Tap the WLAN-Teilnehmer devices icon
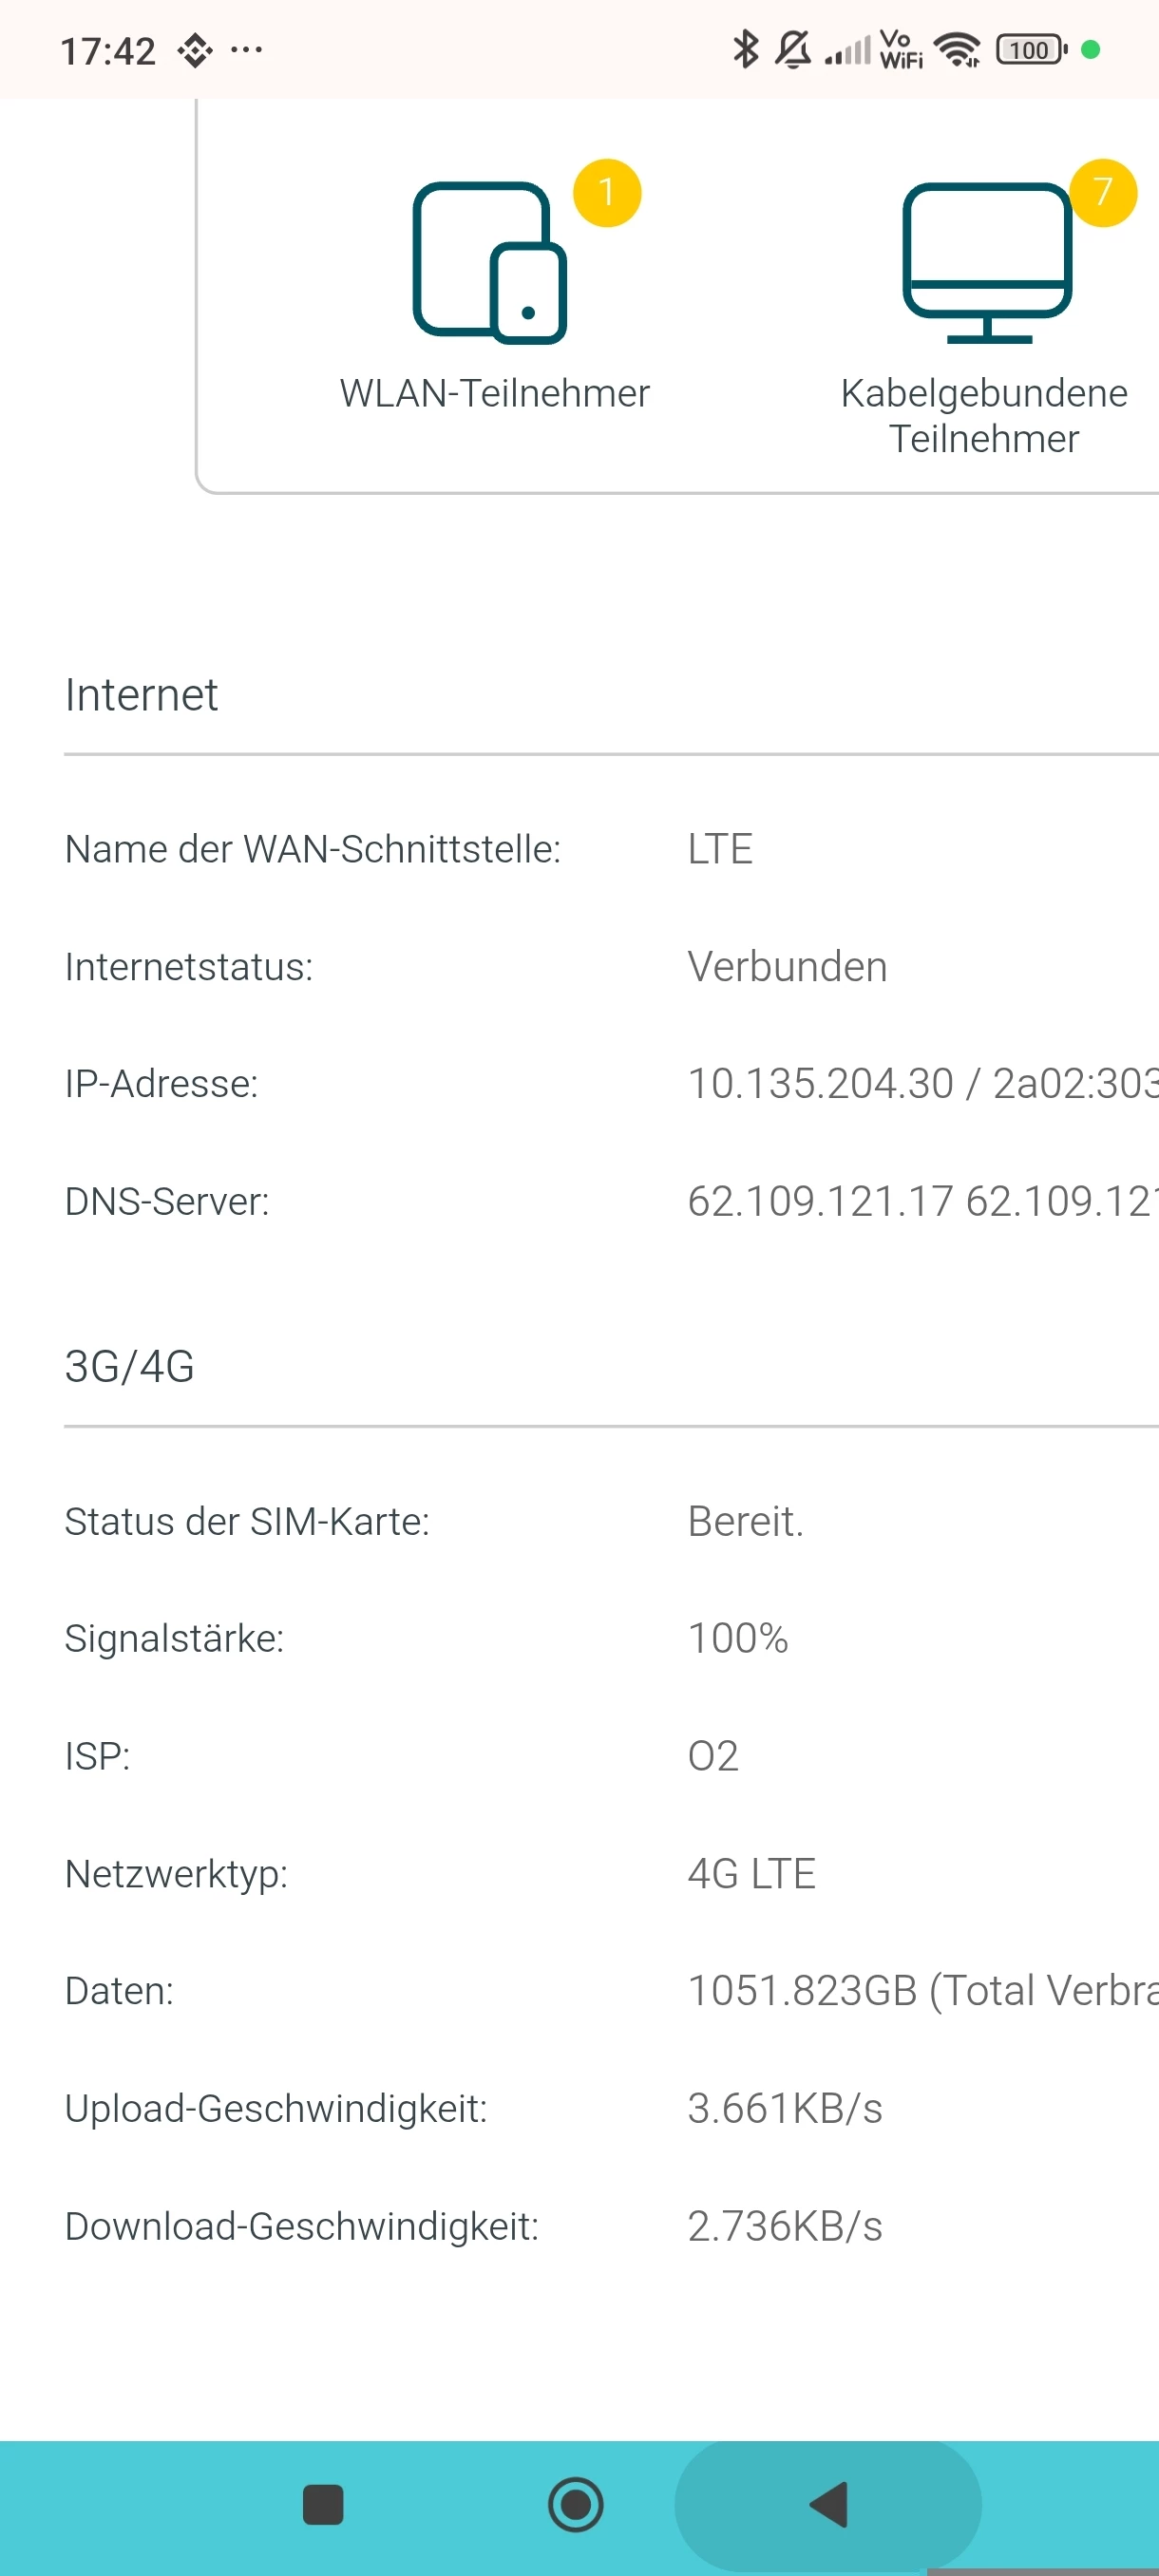The image size is (1159, 2576). (489, 263)
